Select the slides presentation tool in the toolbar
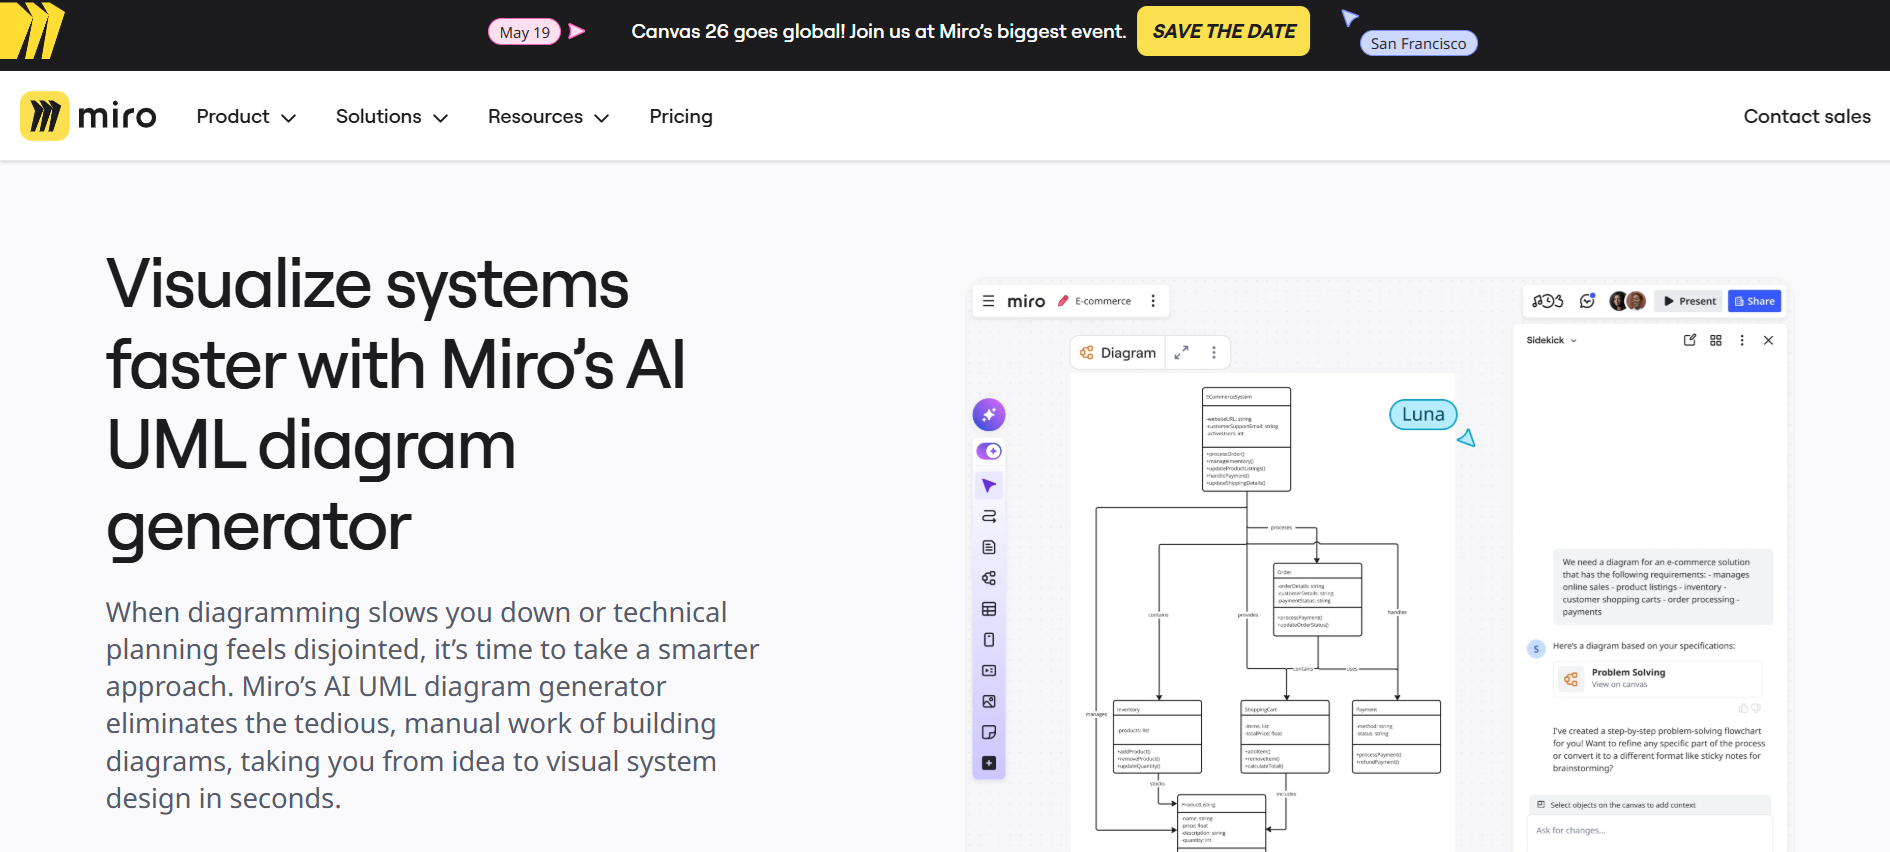The height and width of the screenshot is (852, 1890). [x=989, y=671]
